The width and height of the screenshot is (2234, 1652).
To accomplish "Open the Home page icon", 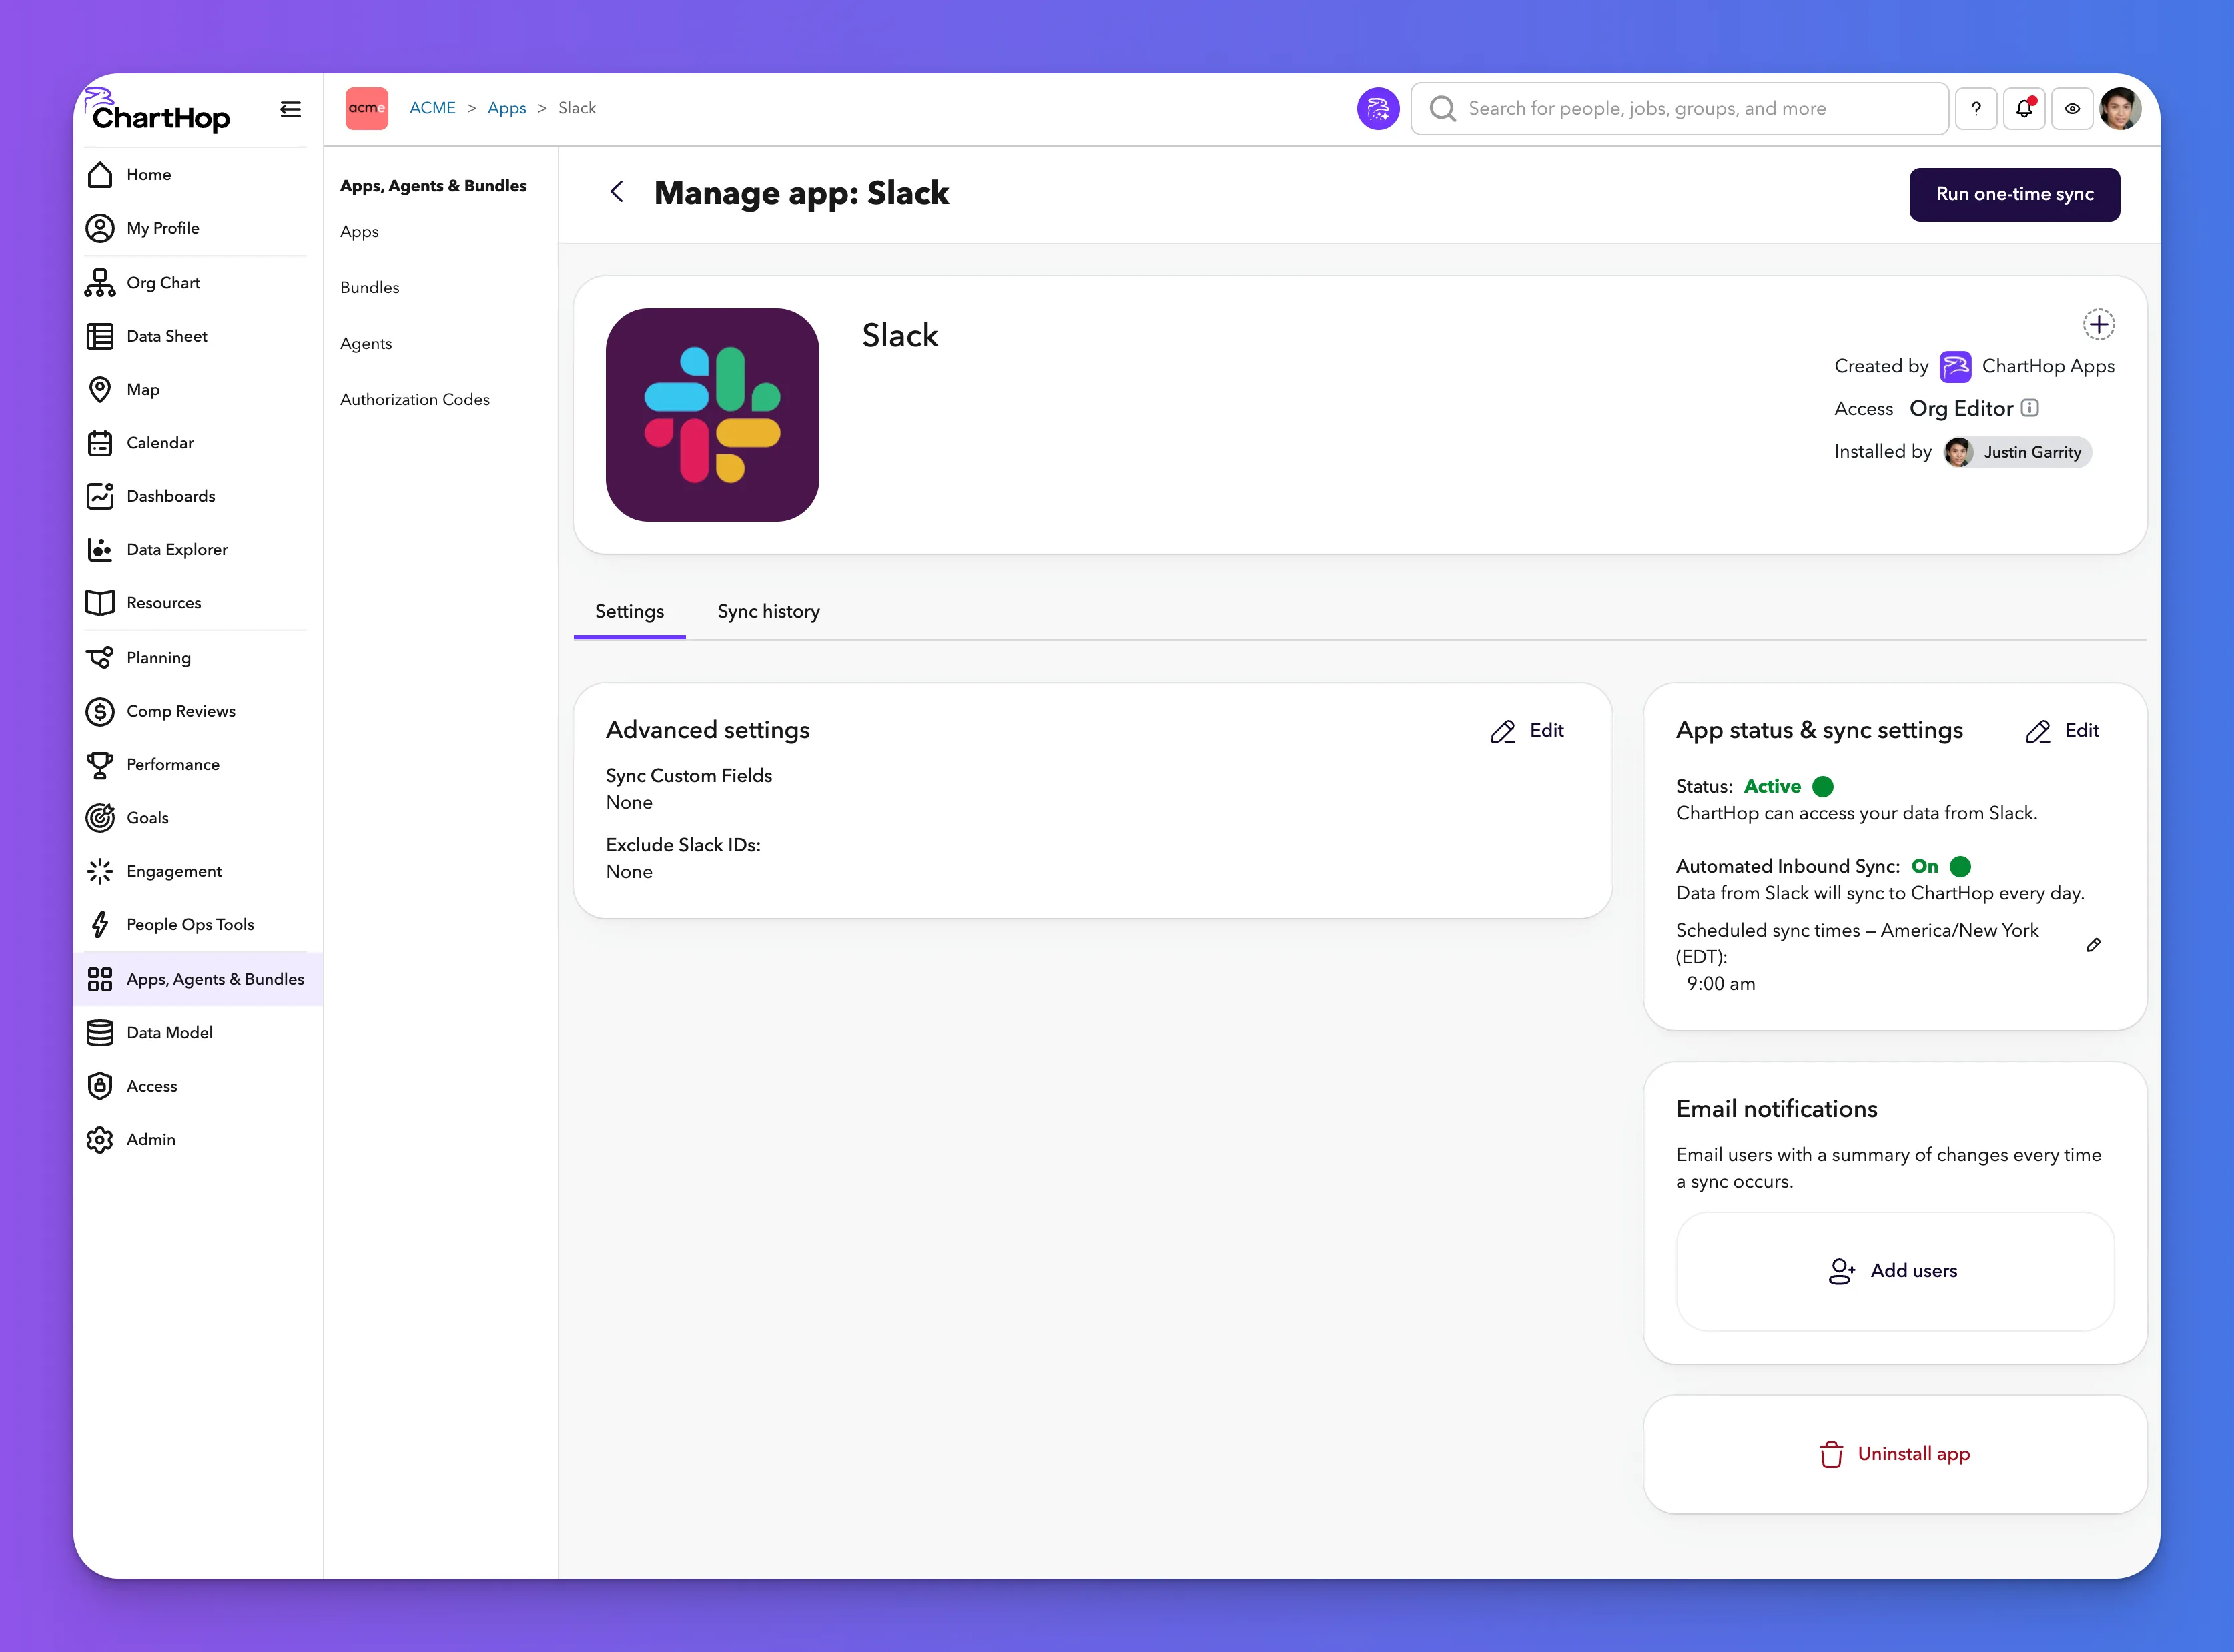I will click(x=100, y=175).
